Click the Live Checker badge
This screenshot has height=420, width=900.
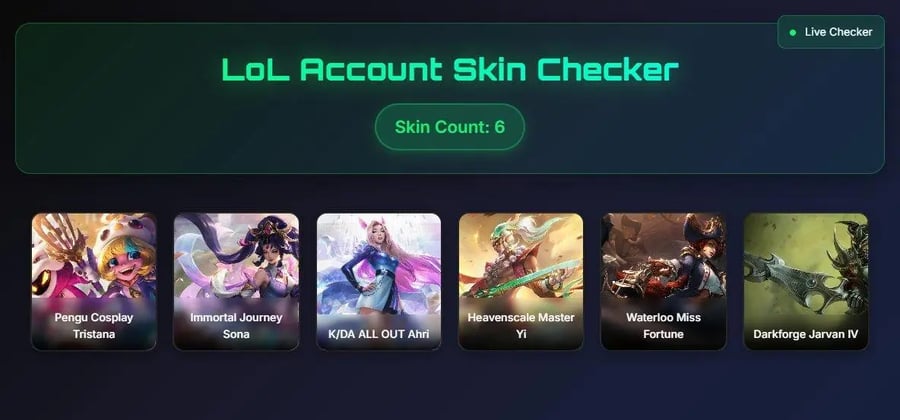(x=831, y=32)
